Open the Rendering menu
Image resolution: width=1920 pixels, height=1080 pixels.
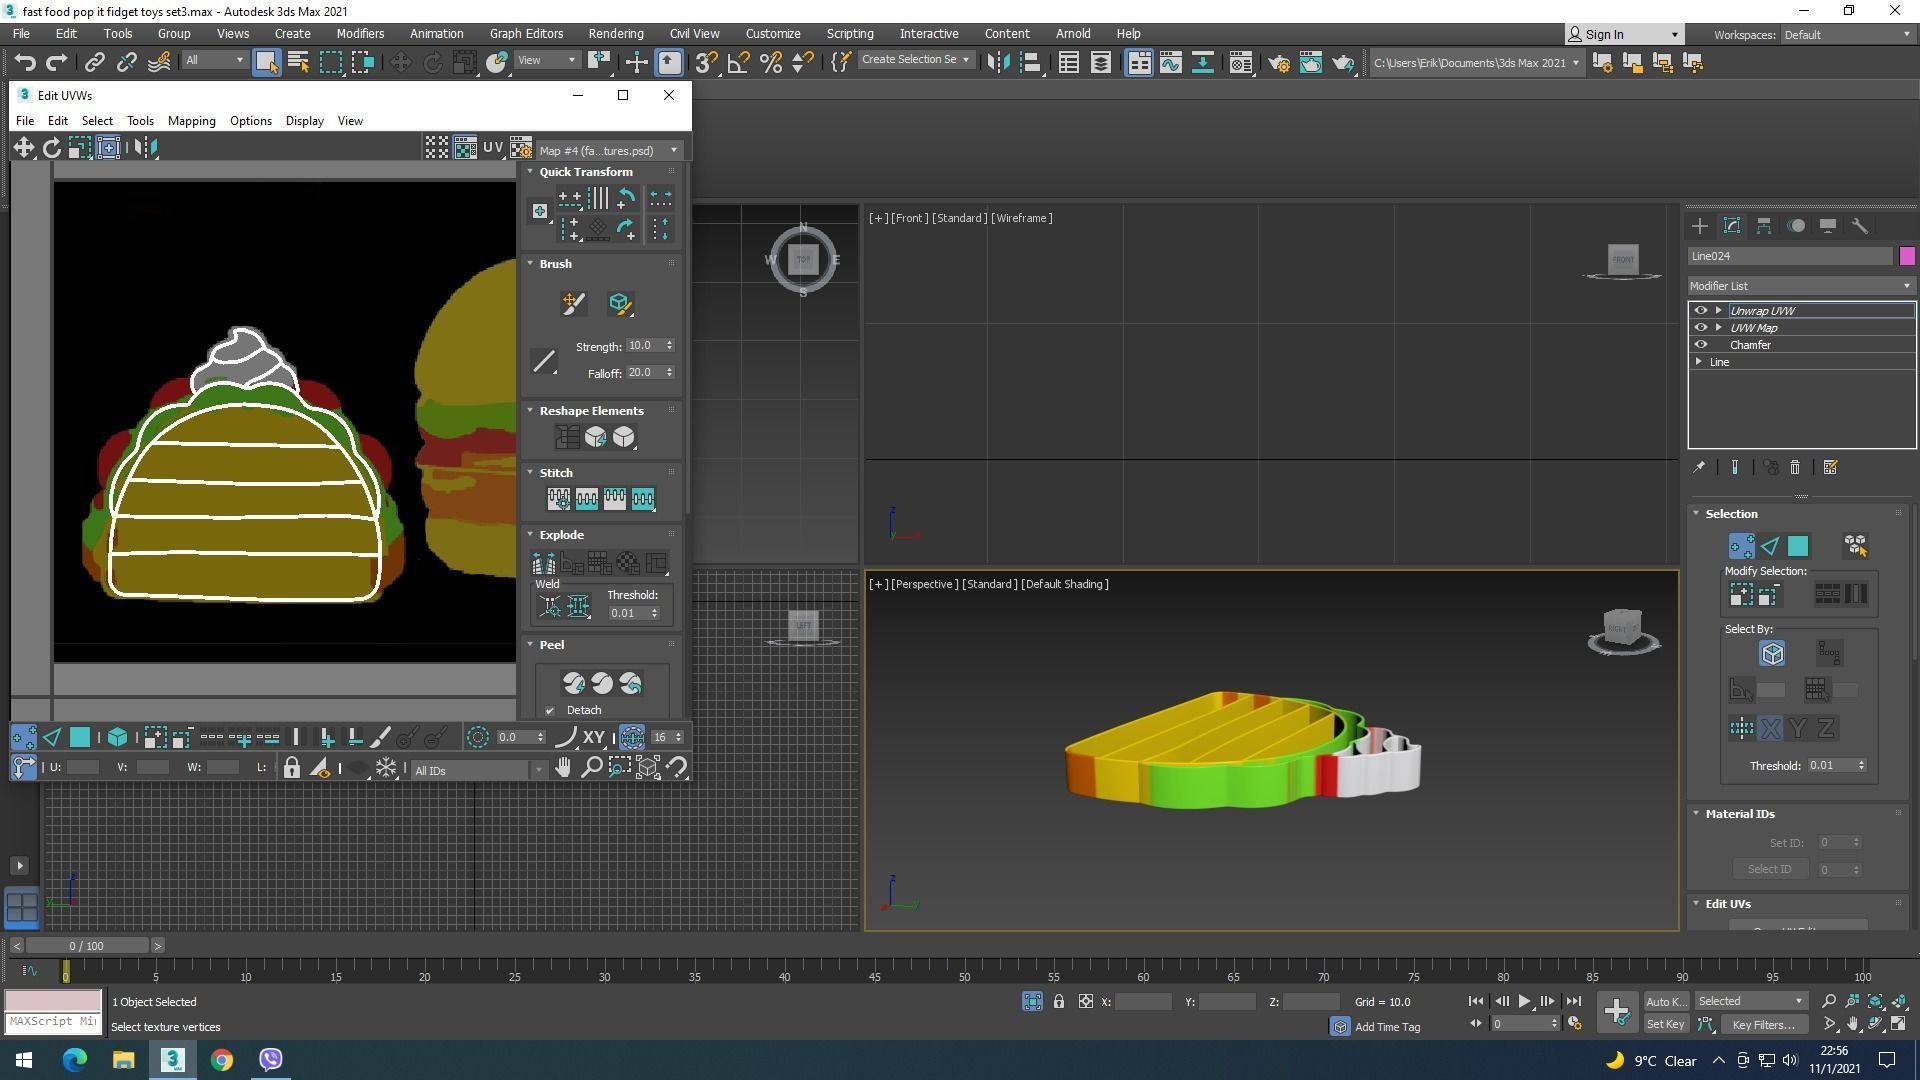coord(615,33)
